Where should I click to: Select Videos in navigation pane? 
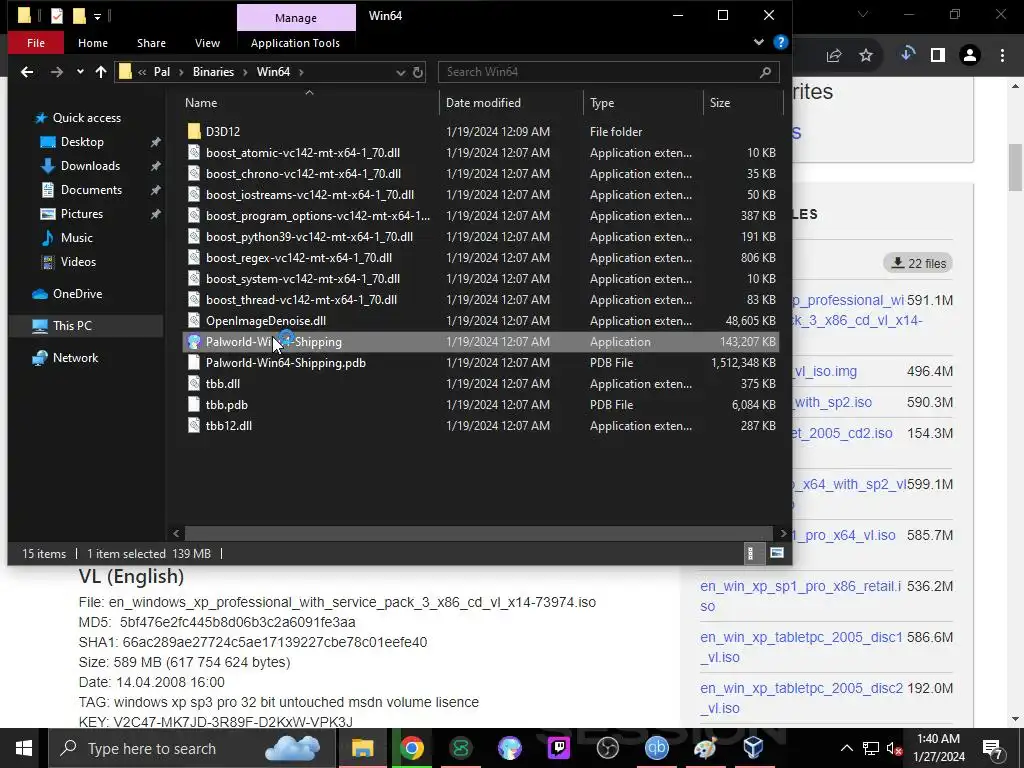[78, 262]
